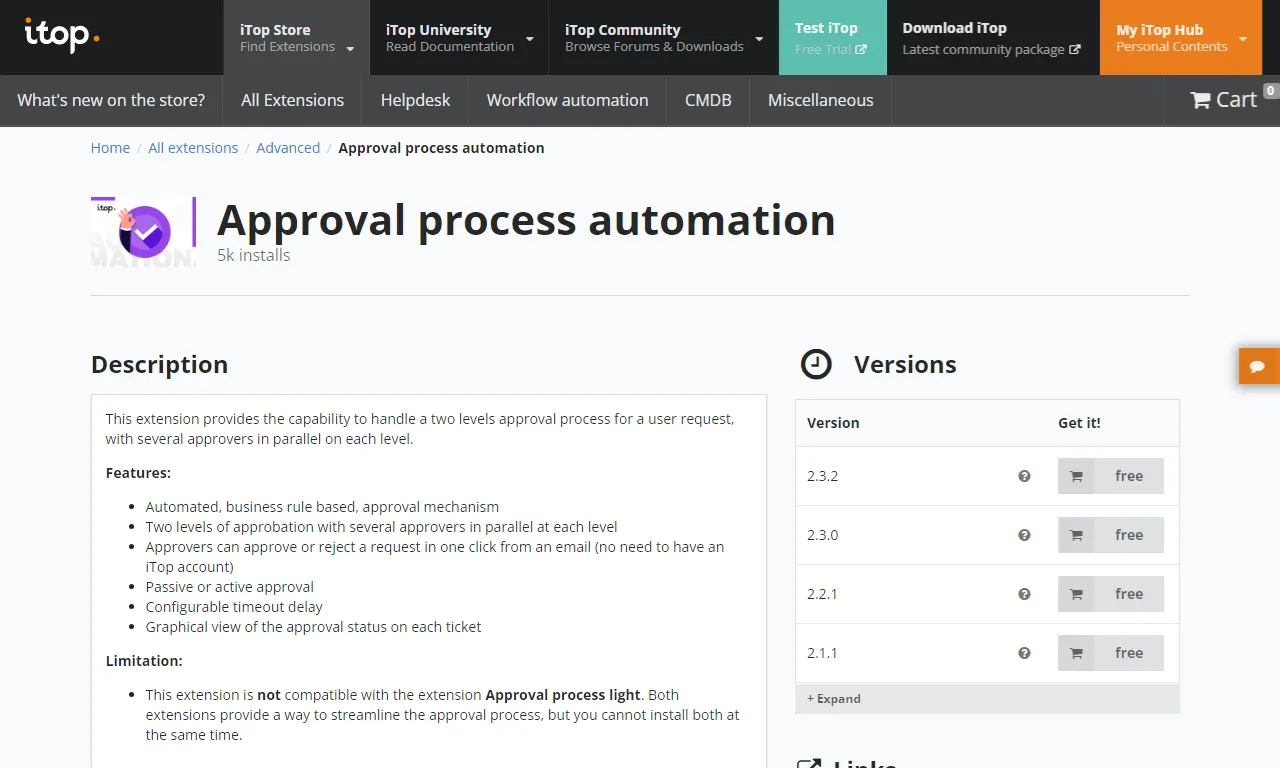This screenshot has height=768, width=1280.
Task: Add version 2.3.0 to cart
Action: coord(1111,535)
